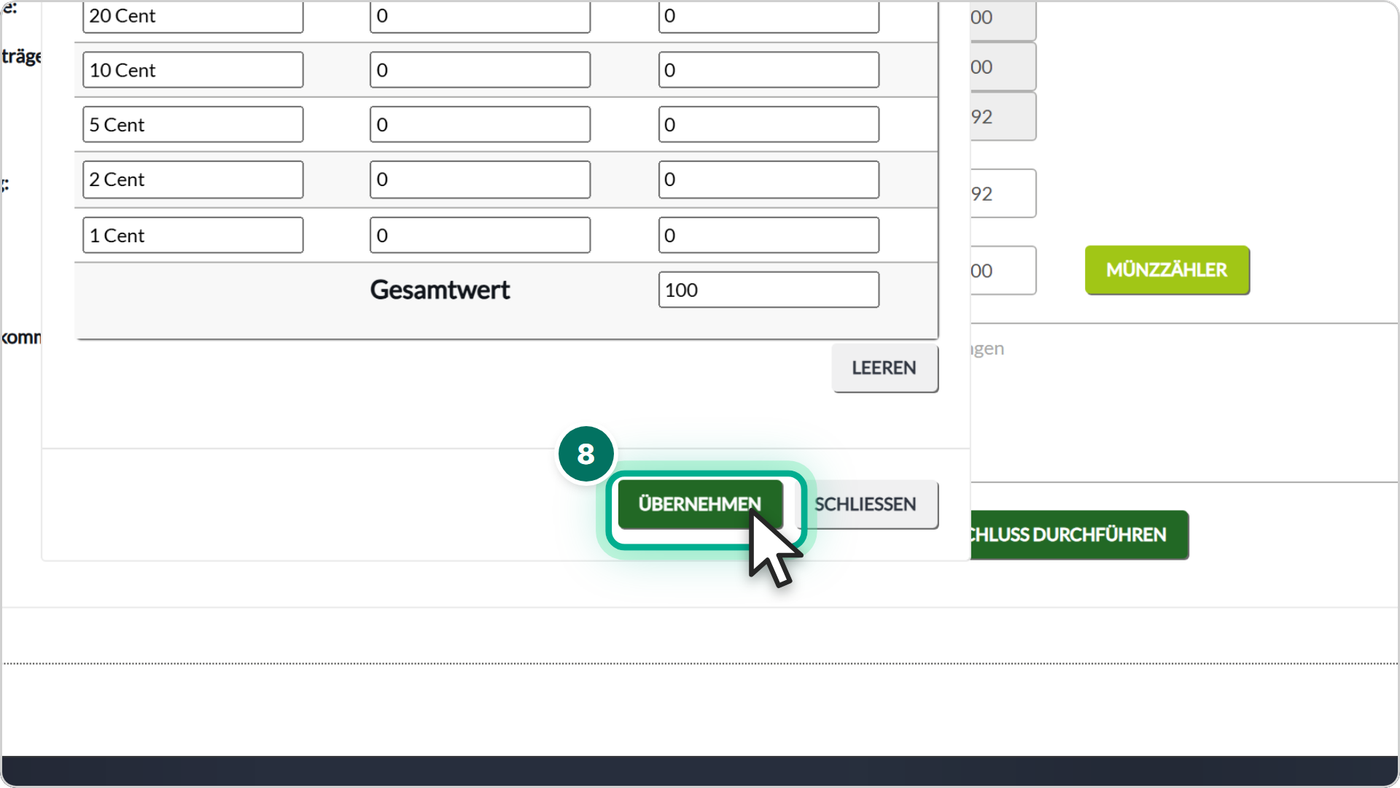This screenshot has width=1400, height=788.
Task: Click the rightmost value field in the 10 Cent row
Action: [x=769, y=70]
